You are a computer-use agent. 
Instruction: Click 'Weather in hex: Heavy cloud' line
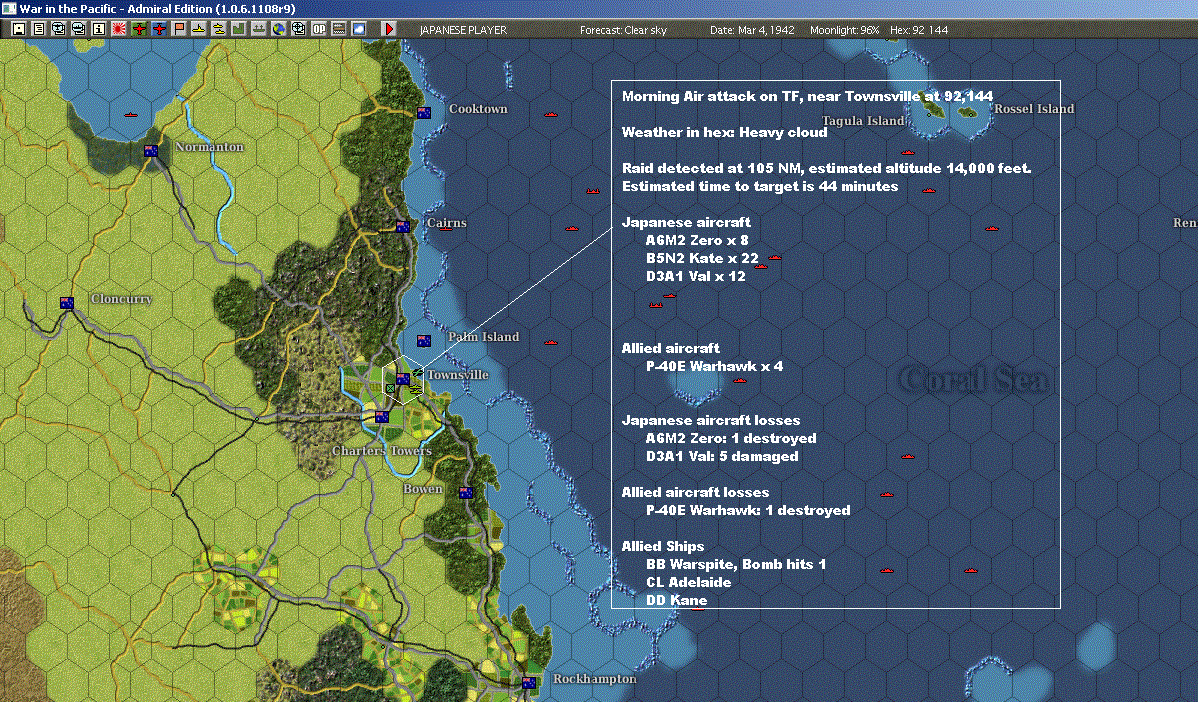724,132
